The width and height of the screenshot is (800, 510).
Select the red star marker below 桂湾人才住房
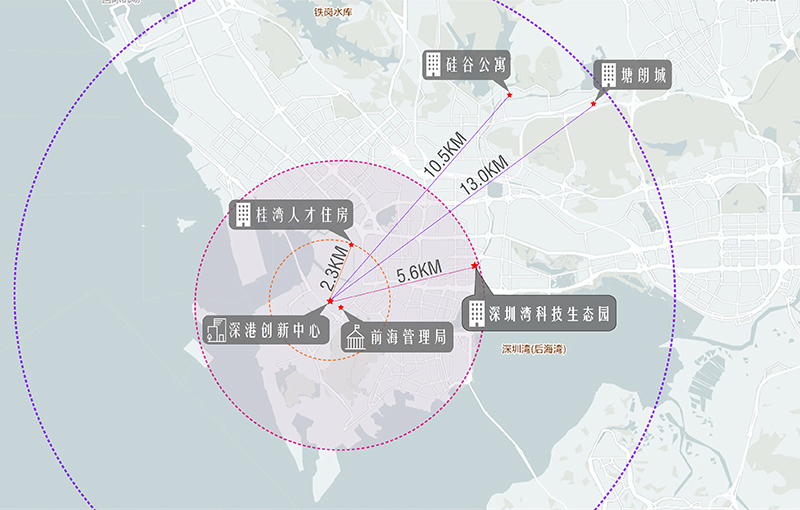(x=350, y=245)
